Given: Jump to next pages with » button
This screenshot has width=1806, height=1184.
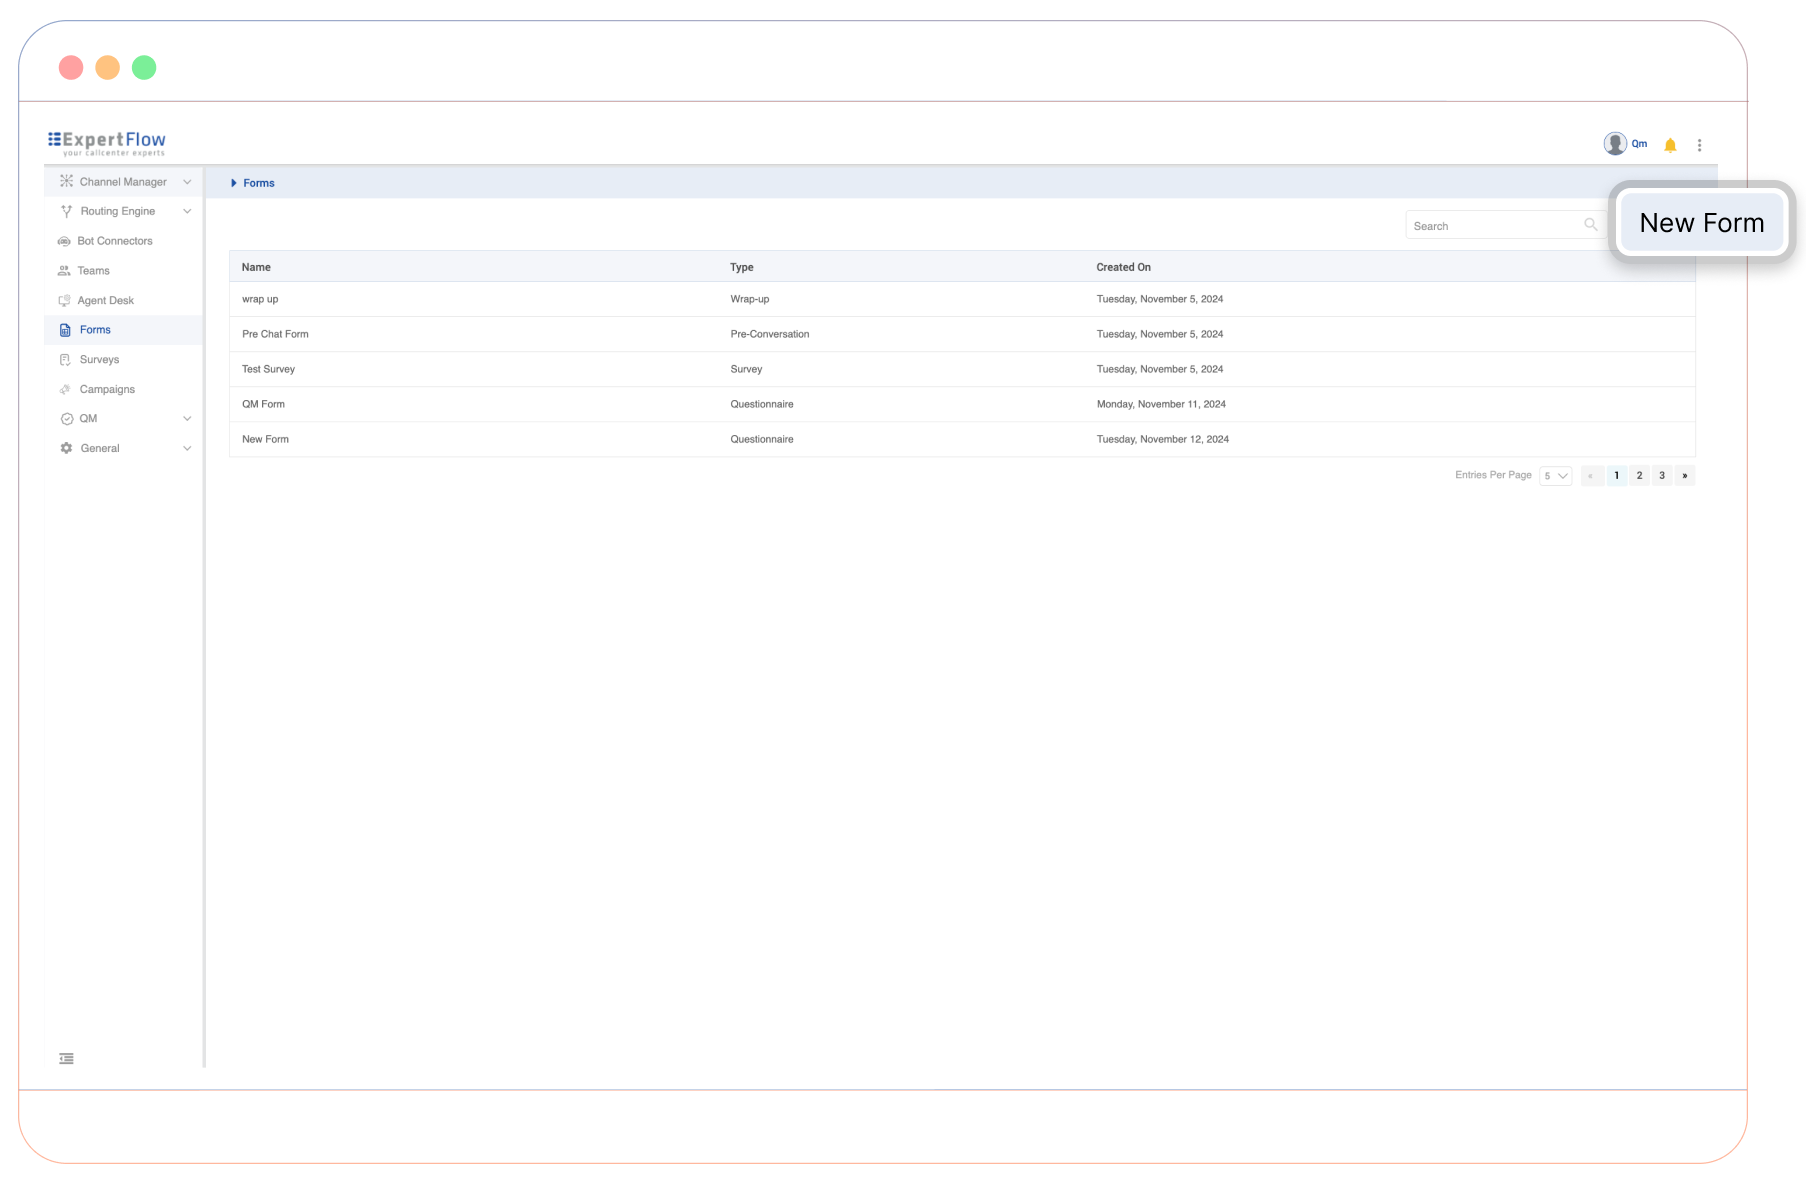Looking at the screenshot, I should point(1685,476).
